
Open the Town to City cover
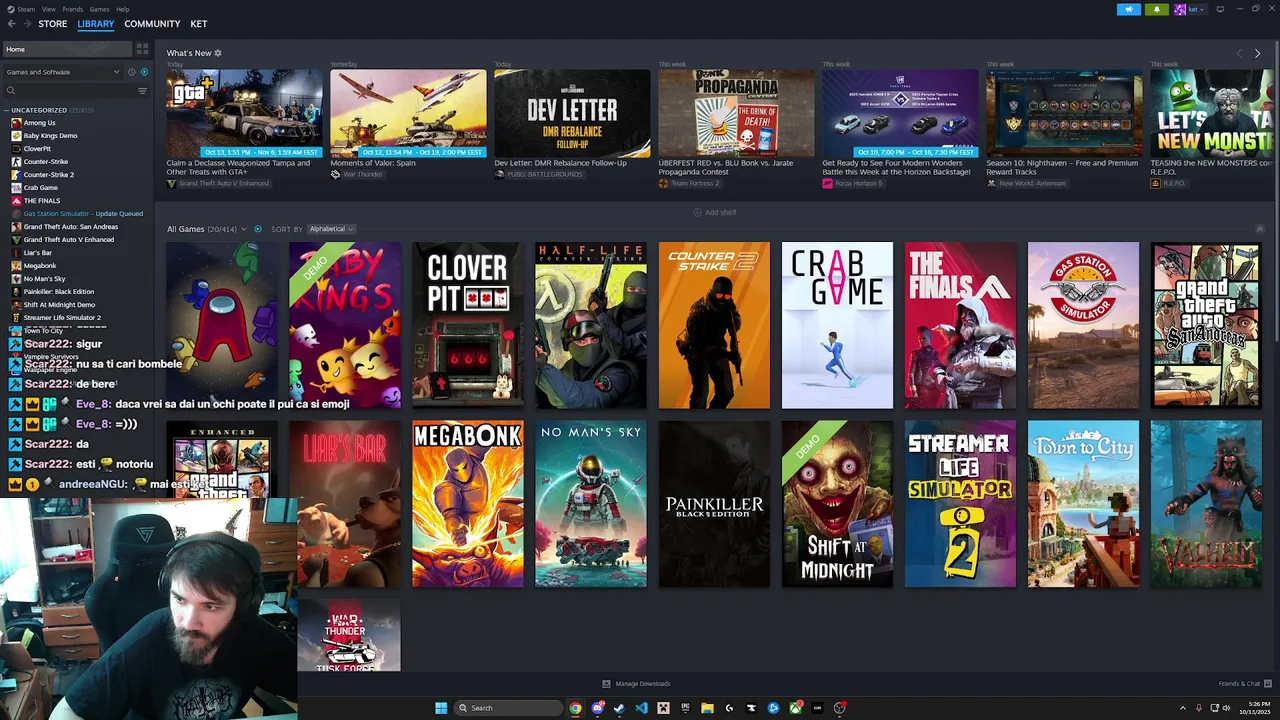click(x=1083, y=504)
